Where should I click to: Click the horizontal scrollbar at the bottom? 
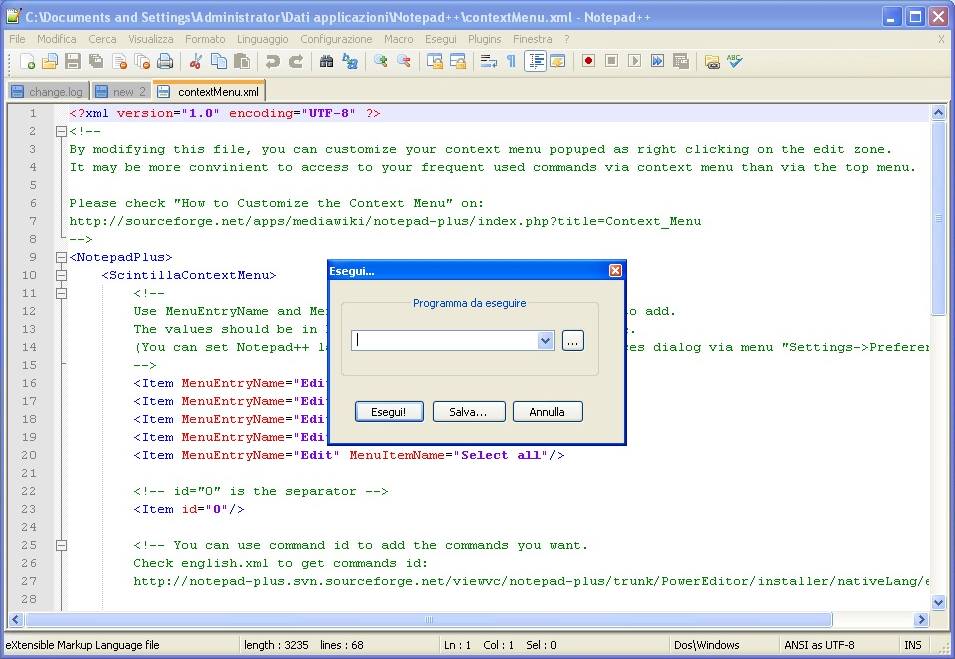(x=430, y=620)
